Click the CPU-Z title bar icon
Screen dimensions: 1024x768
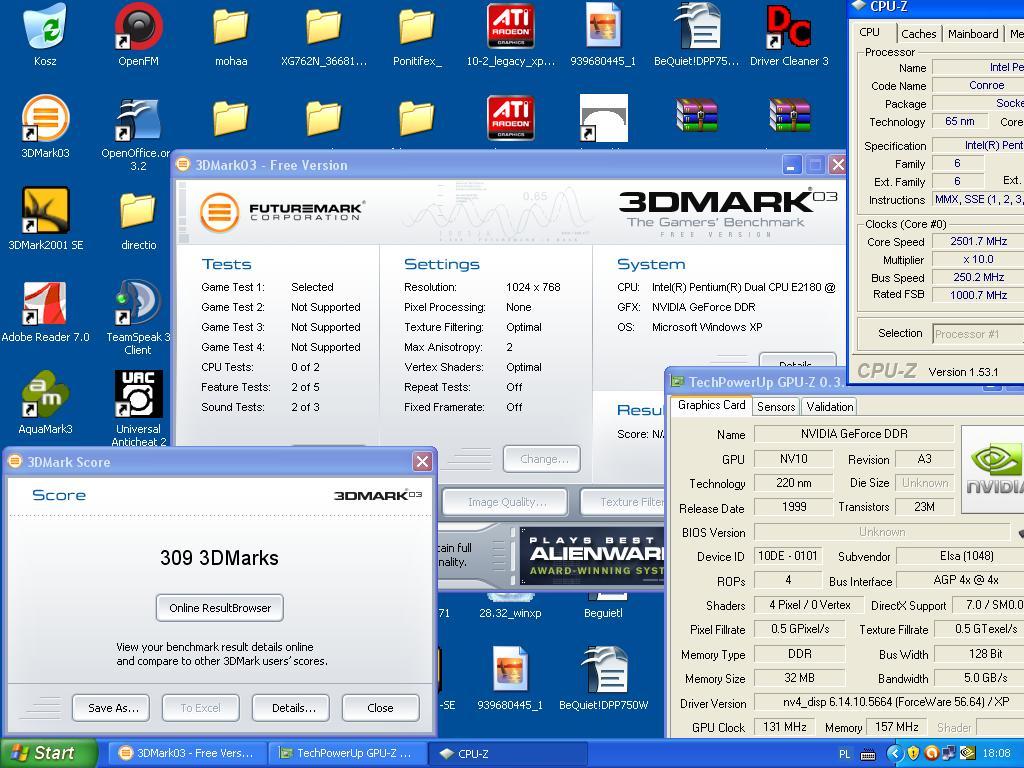click(x=859, y=6)
